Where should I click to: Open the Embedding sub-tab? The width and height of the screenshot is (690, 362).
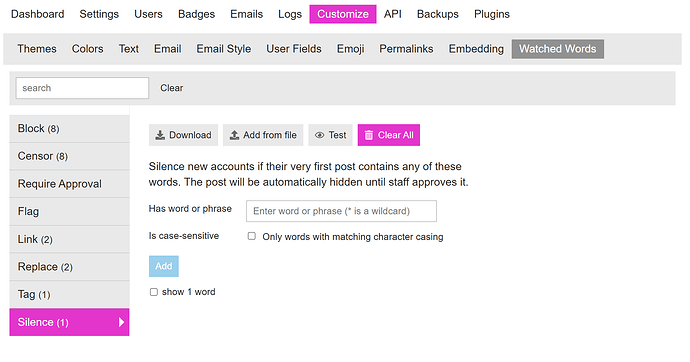476,49
